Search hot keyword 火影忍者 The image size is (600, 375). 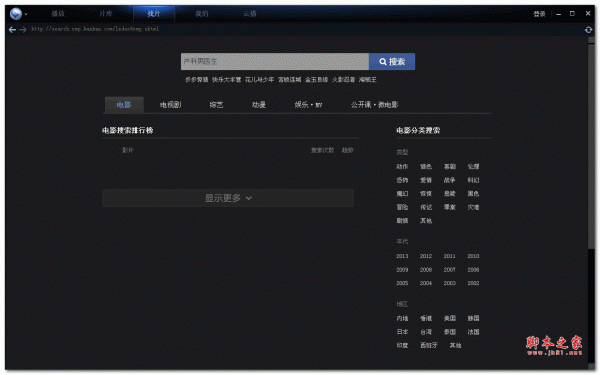[x=343, y=80]
